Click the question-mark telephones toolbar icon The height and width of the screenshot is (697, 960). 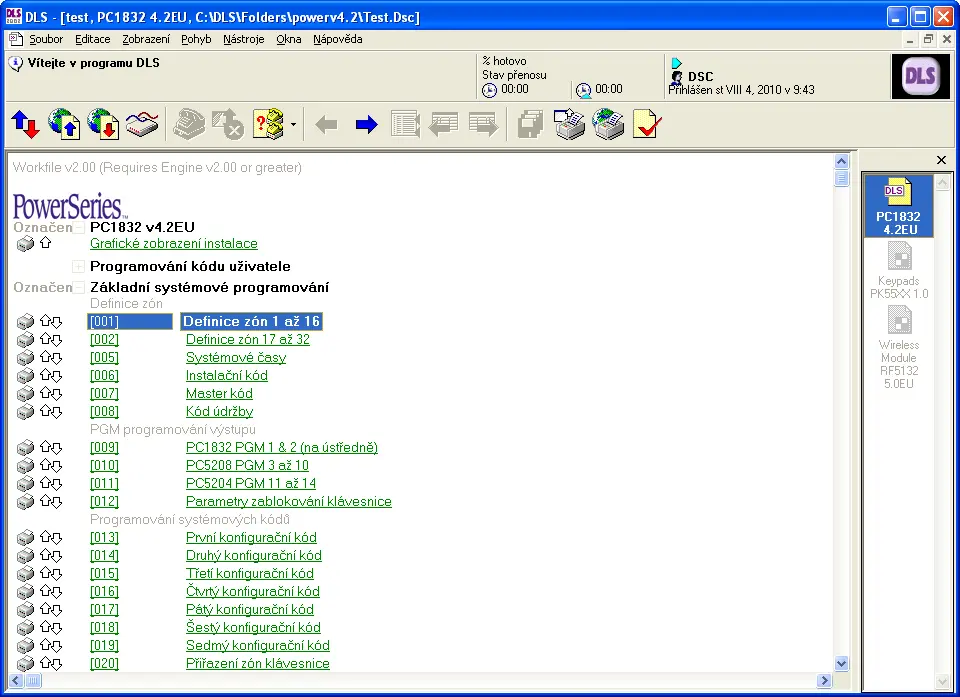(268, 124)
